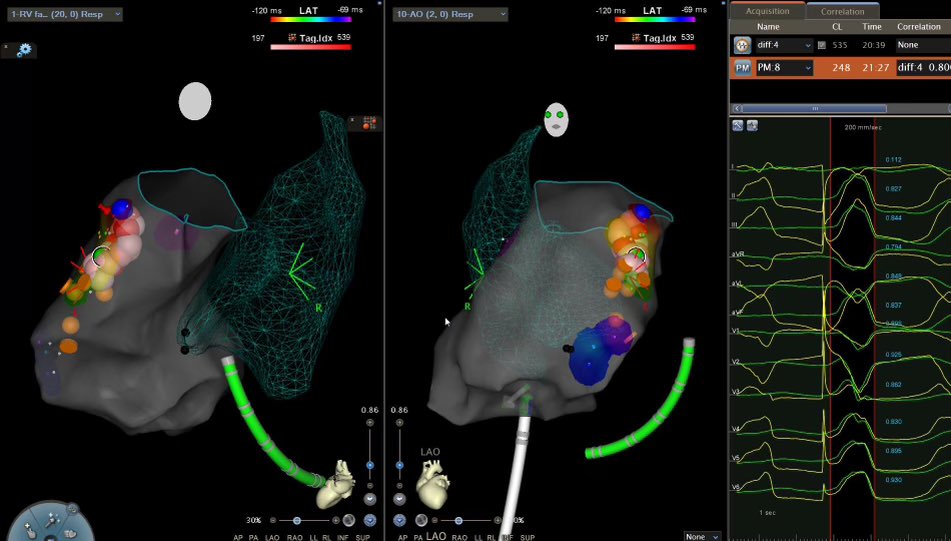
Task: Zoom out with left viewer's vertical minus button
Action: coord(370,486)
